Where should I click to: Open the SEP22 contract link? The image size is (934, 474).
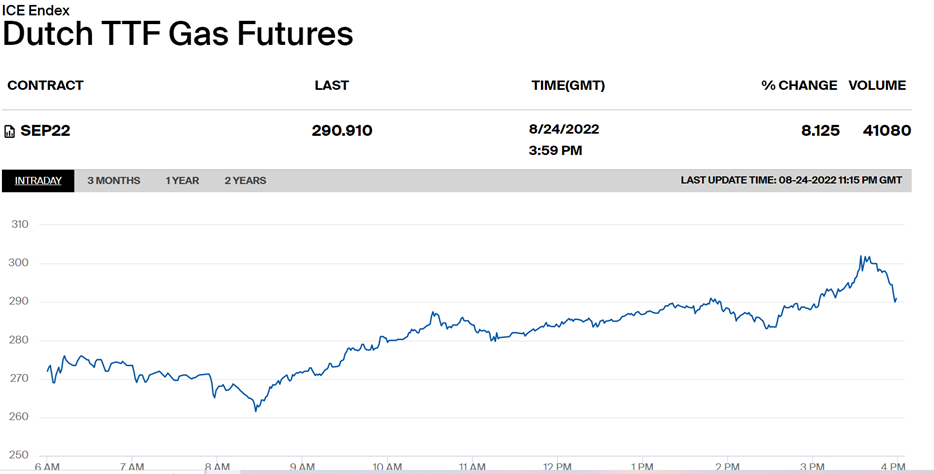[45, 131]
